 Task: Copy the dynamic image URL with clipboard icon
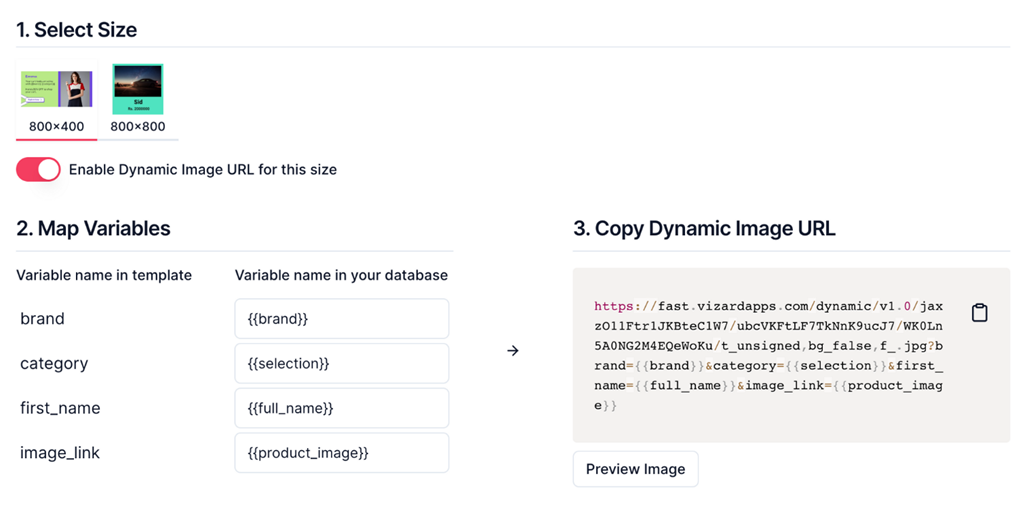[x=980, y=313]
